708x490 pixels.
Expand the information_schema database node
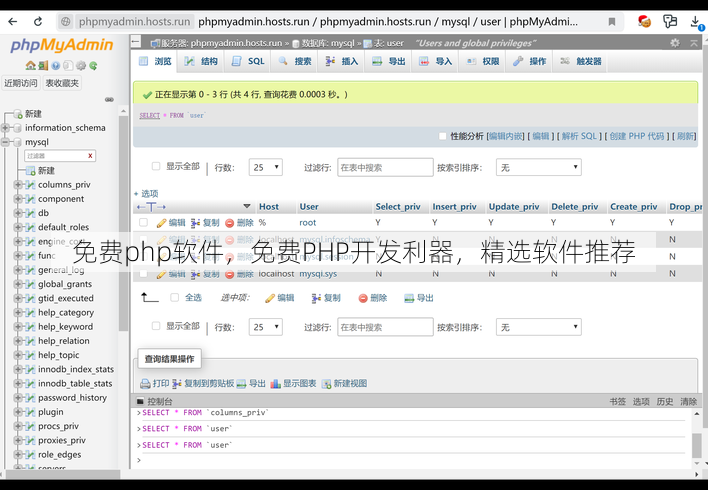coord(5,128)
